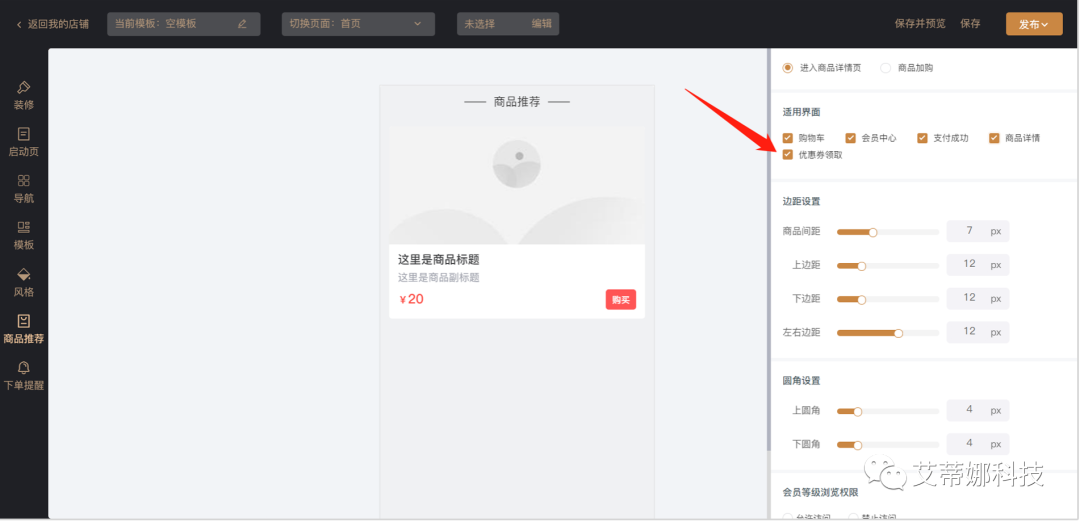
Task: Click the 上边距 px value field
Action: 978,264
